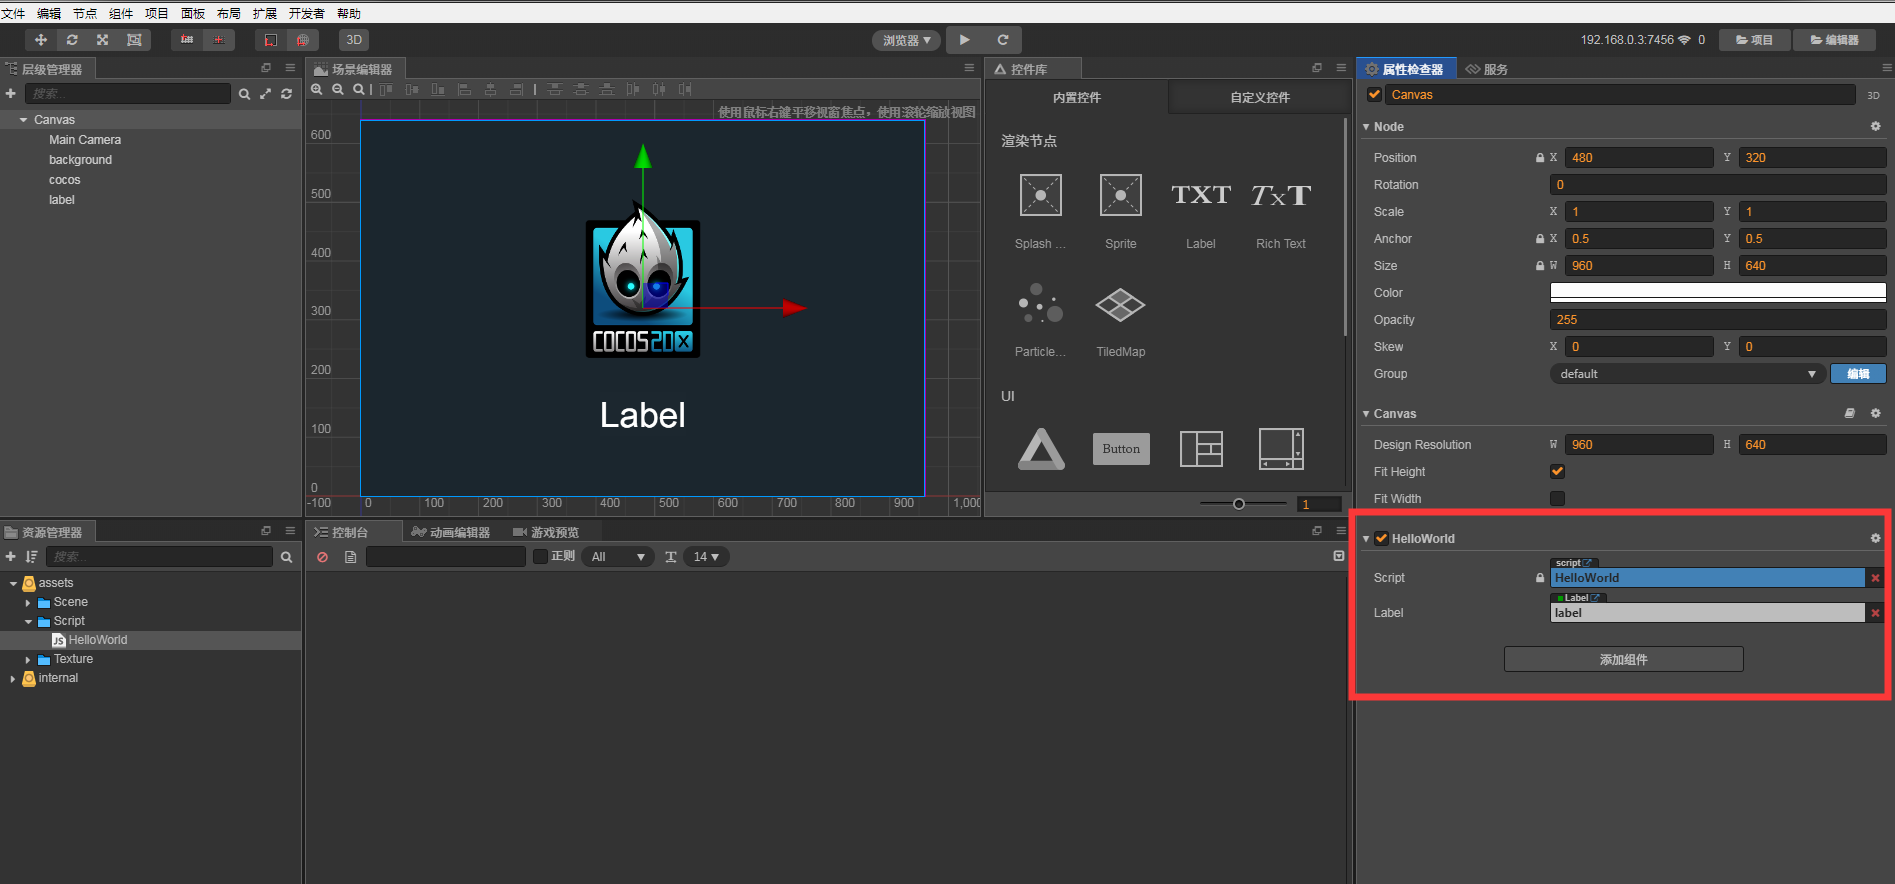
Task: Click the 添加组件 button
Action: [x=1624, y=659]
